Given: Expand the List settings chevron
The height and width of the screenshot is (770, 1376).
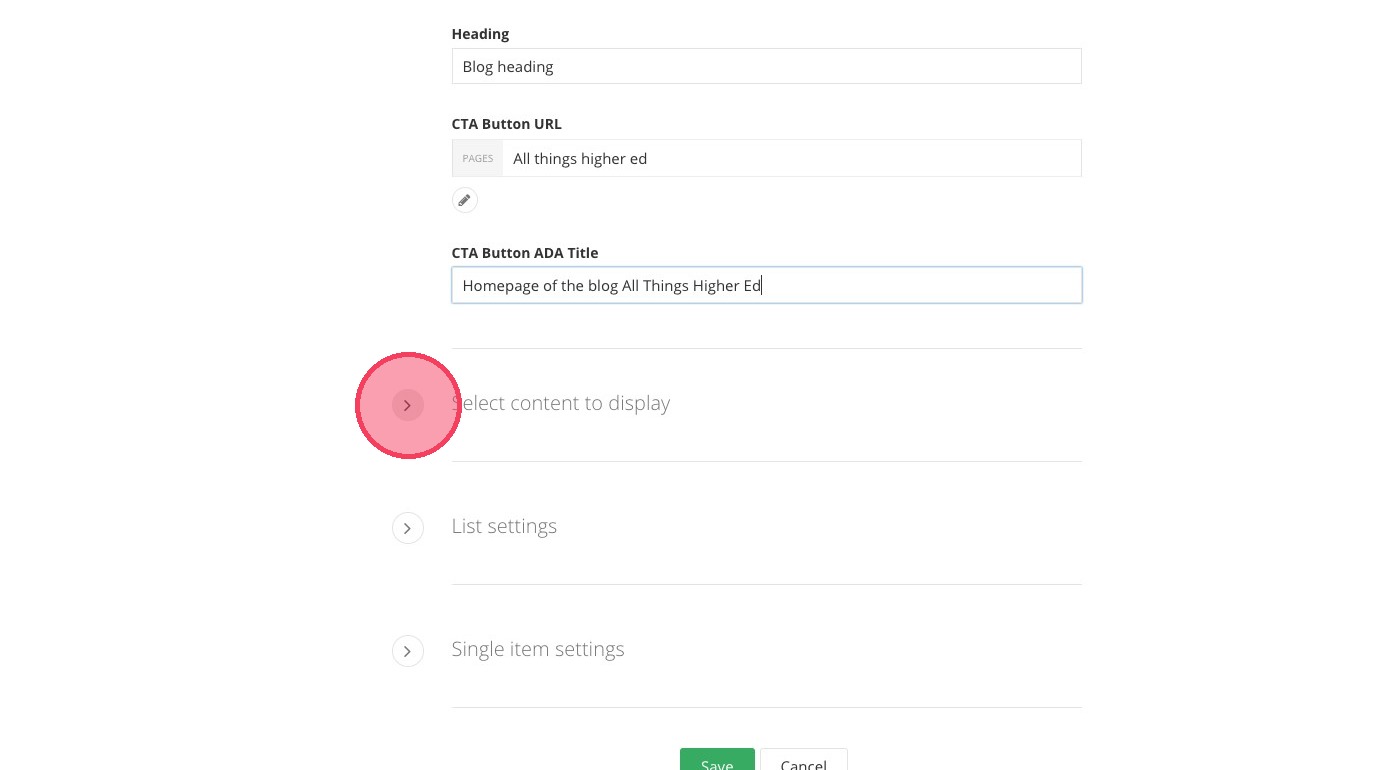Looking at the screenshot, I should (407, 528).
